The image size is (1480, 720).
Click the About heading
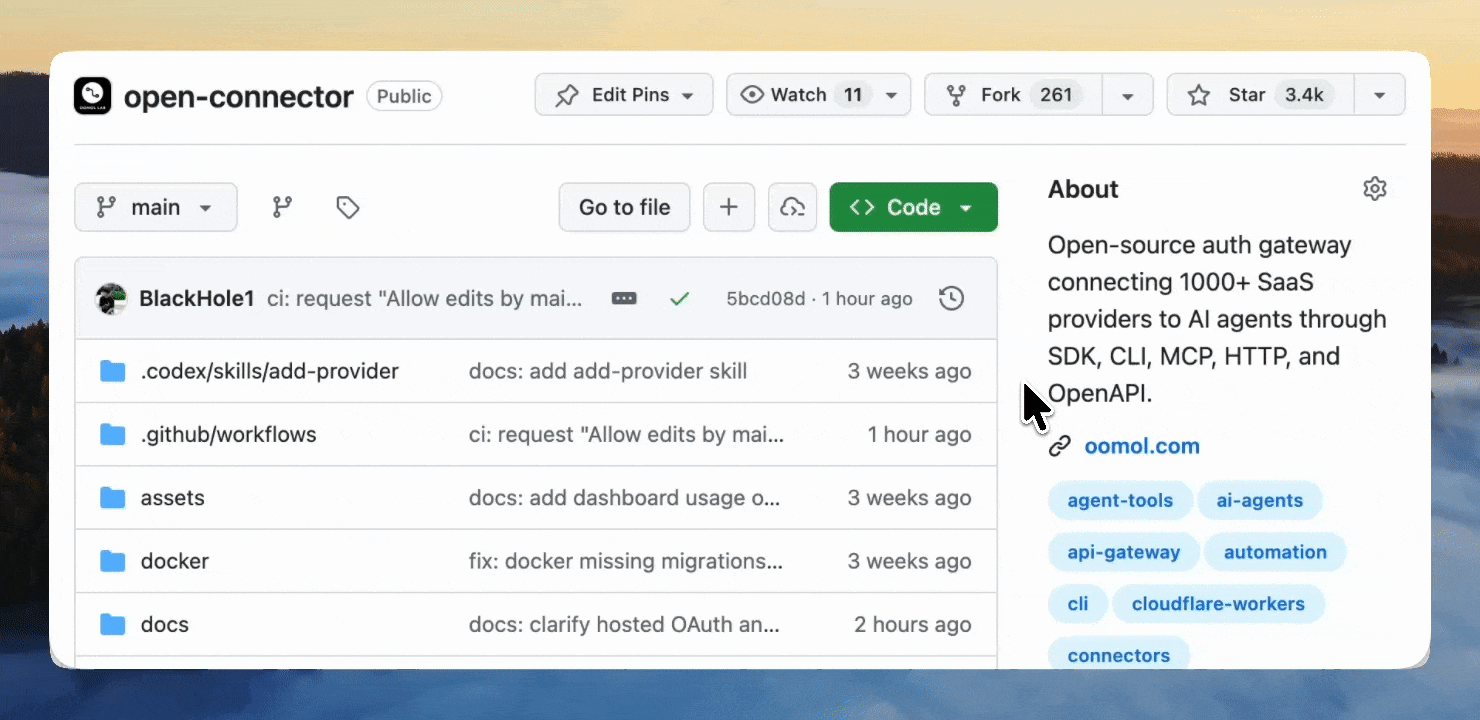click(x=1083, y=189)
